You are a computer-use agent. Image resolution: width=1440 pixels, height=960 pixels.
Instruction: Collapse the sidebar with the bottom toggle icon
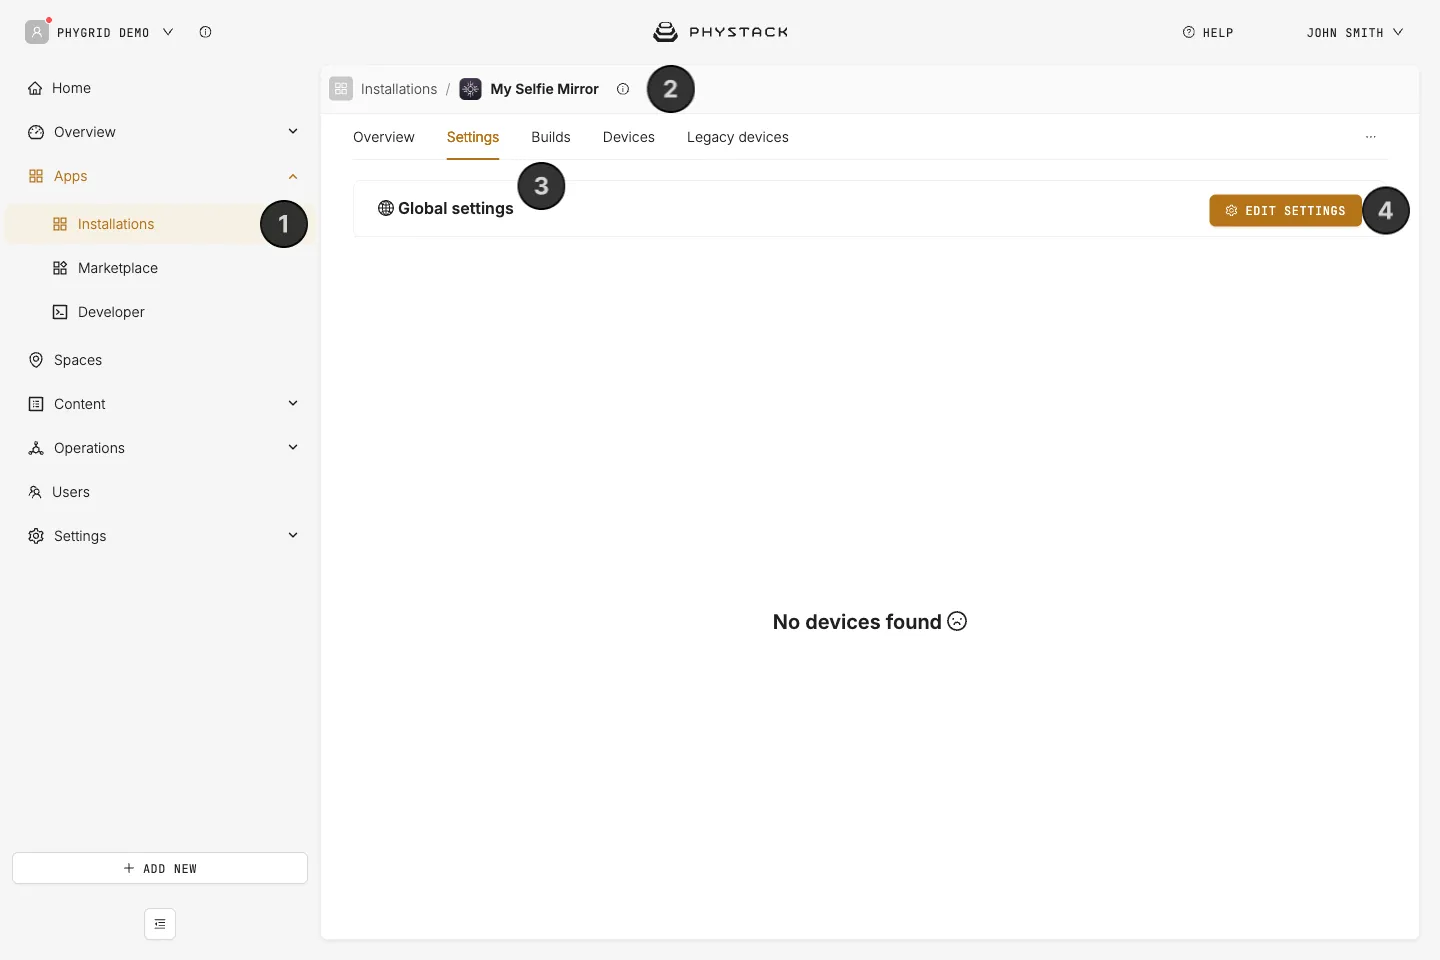(x=160, y=924)
